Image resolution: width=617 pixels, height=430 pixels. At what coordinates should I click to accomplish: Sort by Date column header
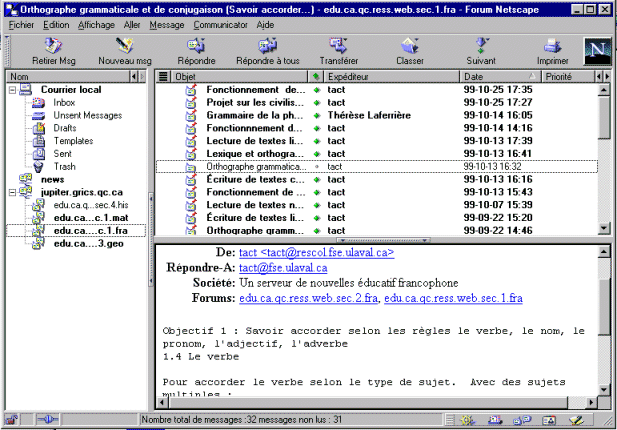(500, 76)
